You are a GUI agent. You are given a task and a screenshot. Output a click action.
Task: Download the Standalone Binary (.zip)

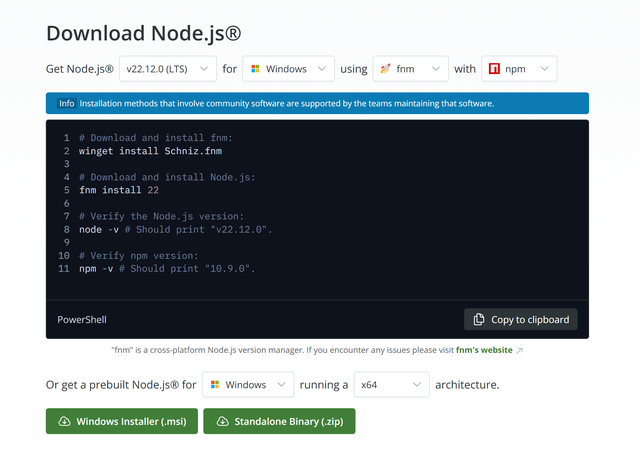279,421
